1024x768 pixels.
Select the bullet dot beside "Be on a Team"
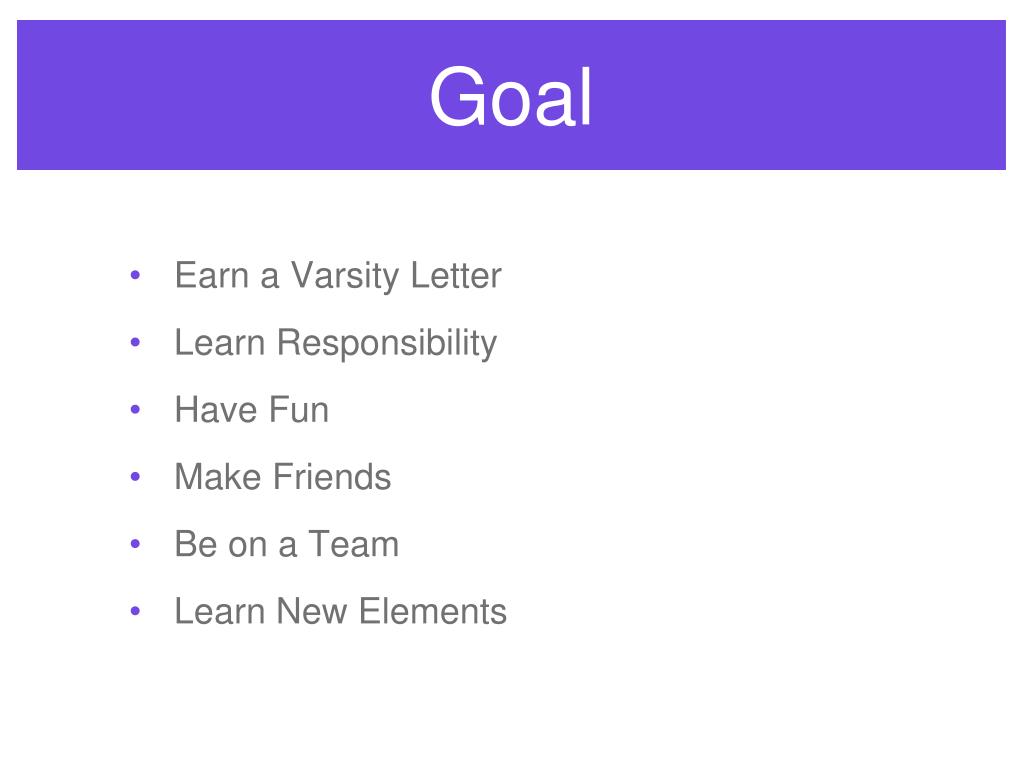(x=135, y=544)
